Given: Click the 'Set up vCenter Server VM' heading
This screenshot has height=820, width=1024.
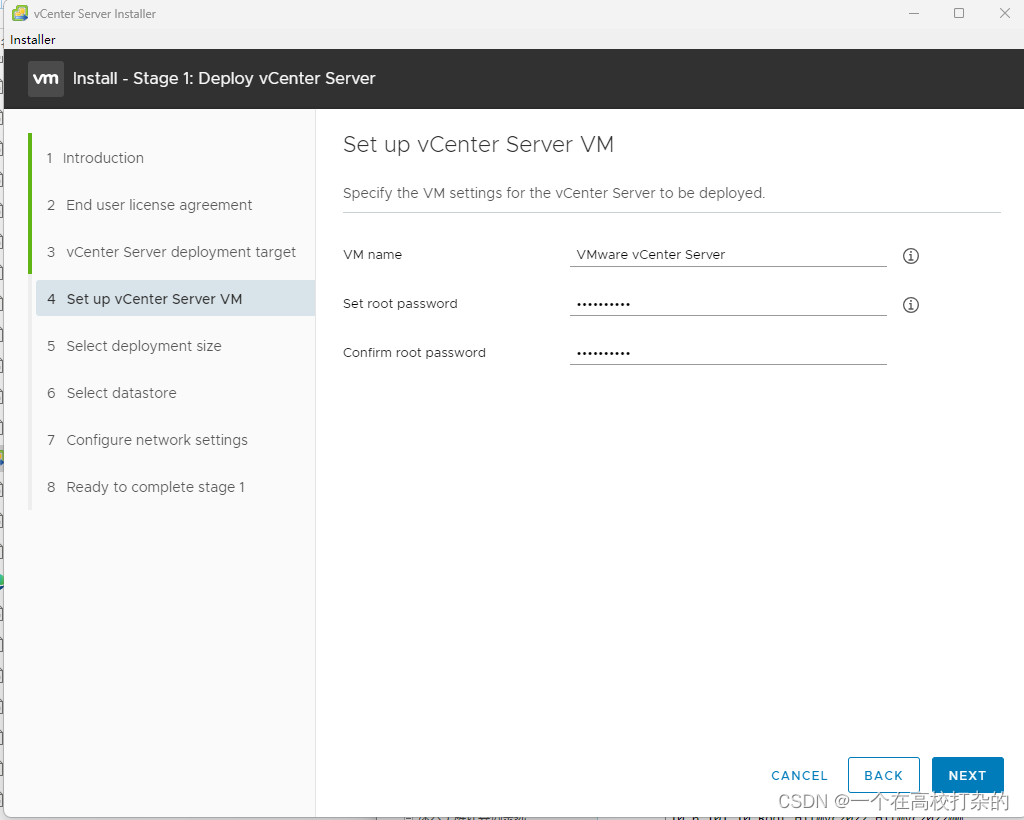Looking at the screenshot, I should (x=478, y=144).
